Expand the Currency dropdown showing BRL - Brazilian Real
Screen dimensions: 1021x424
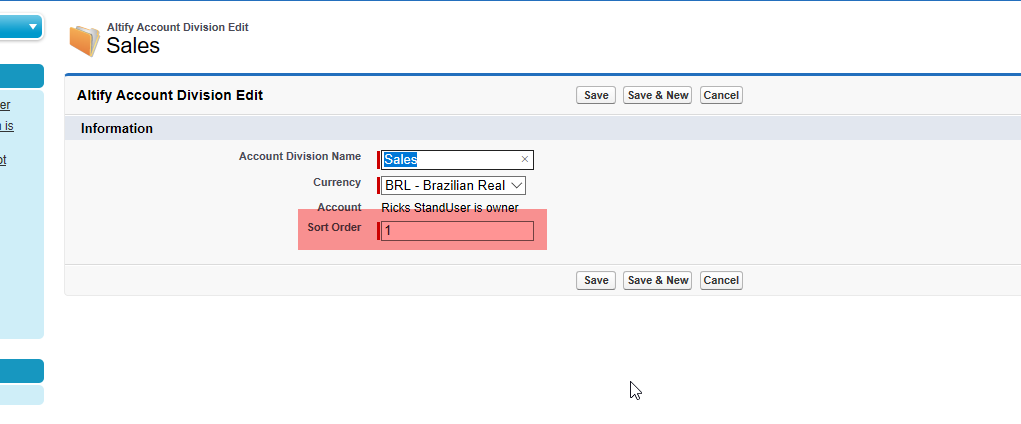(454, 185)
